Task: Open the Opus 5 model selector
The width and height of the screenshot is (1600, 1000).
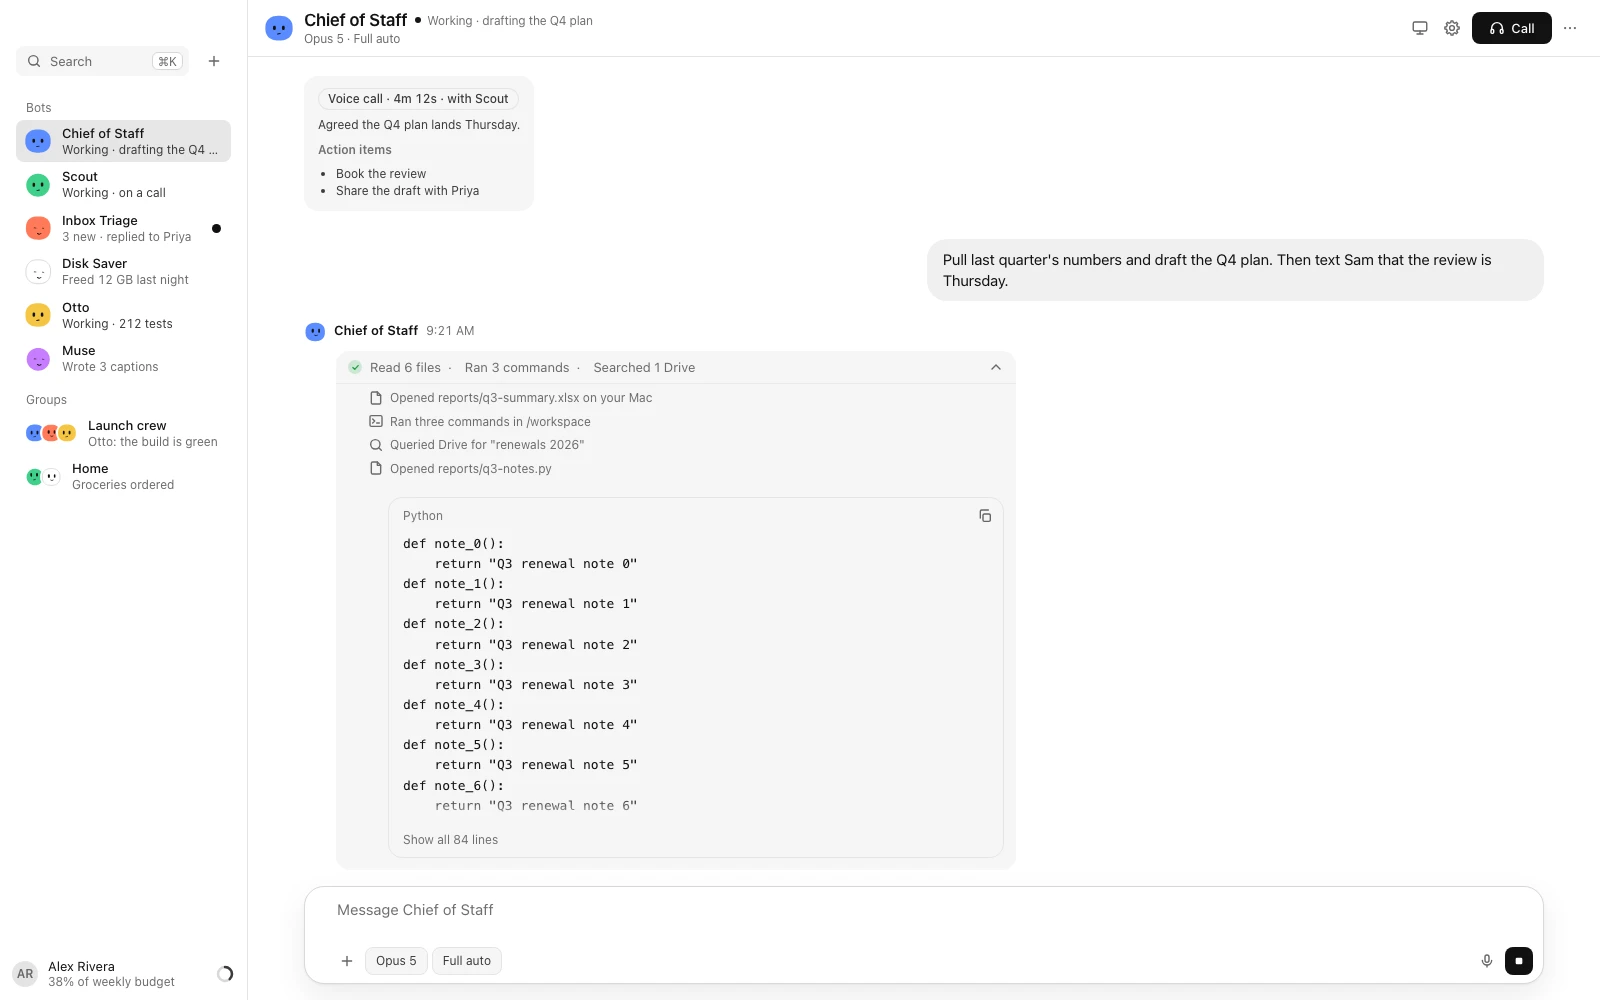Action: 396,961
